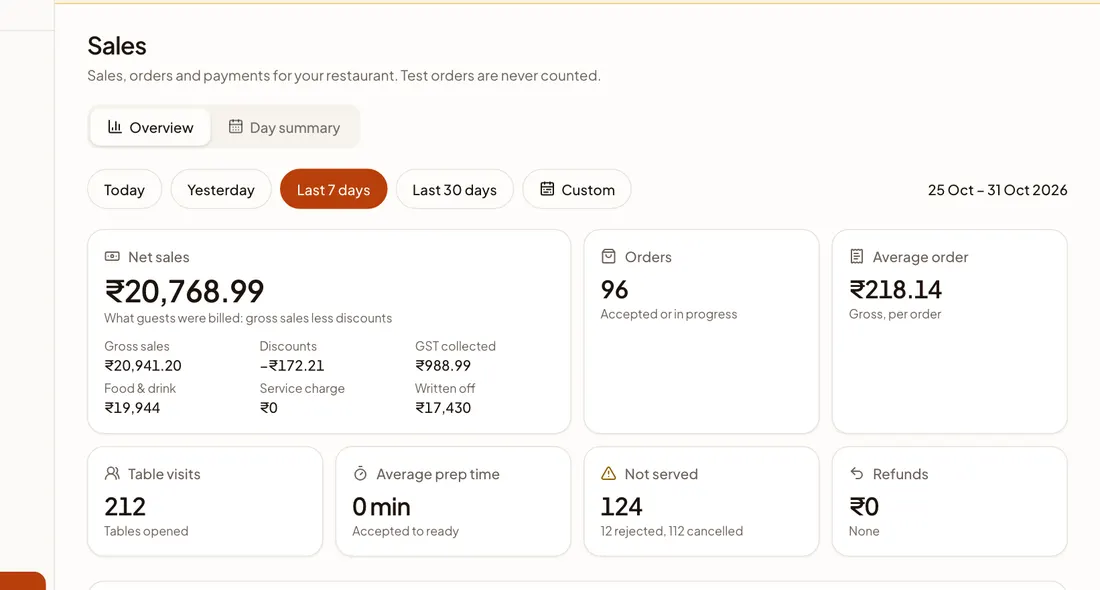The height and width of the screenshot is (590, 1100).
Task: Click the Not served count 124
Action: tap(622, 507)
